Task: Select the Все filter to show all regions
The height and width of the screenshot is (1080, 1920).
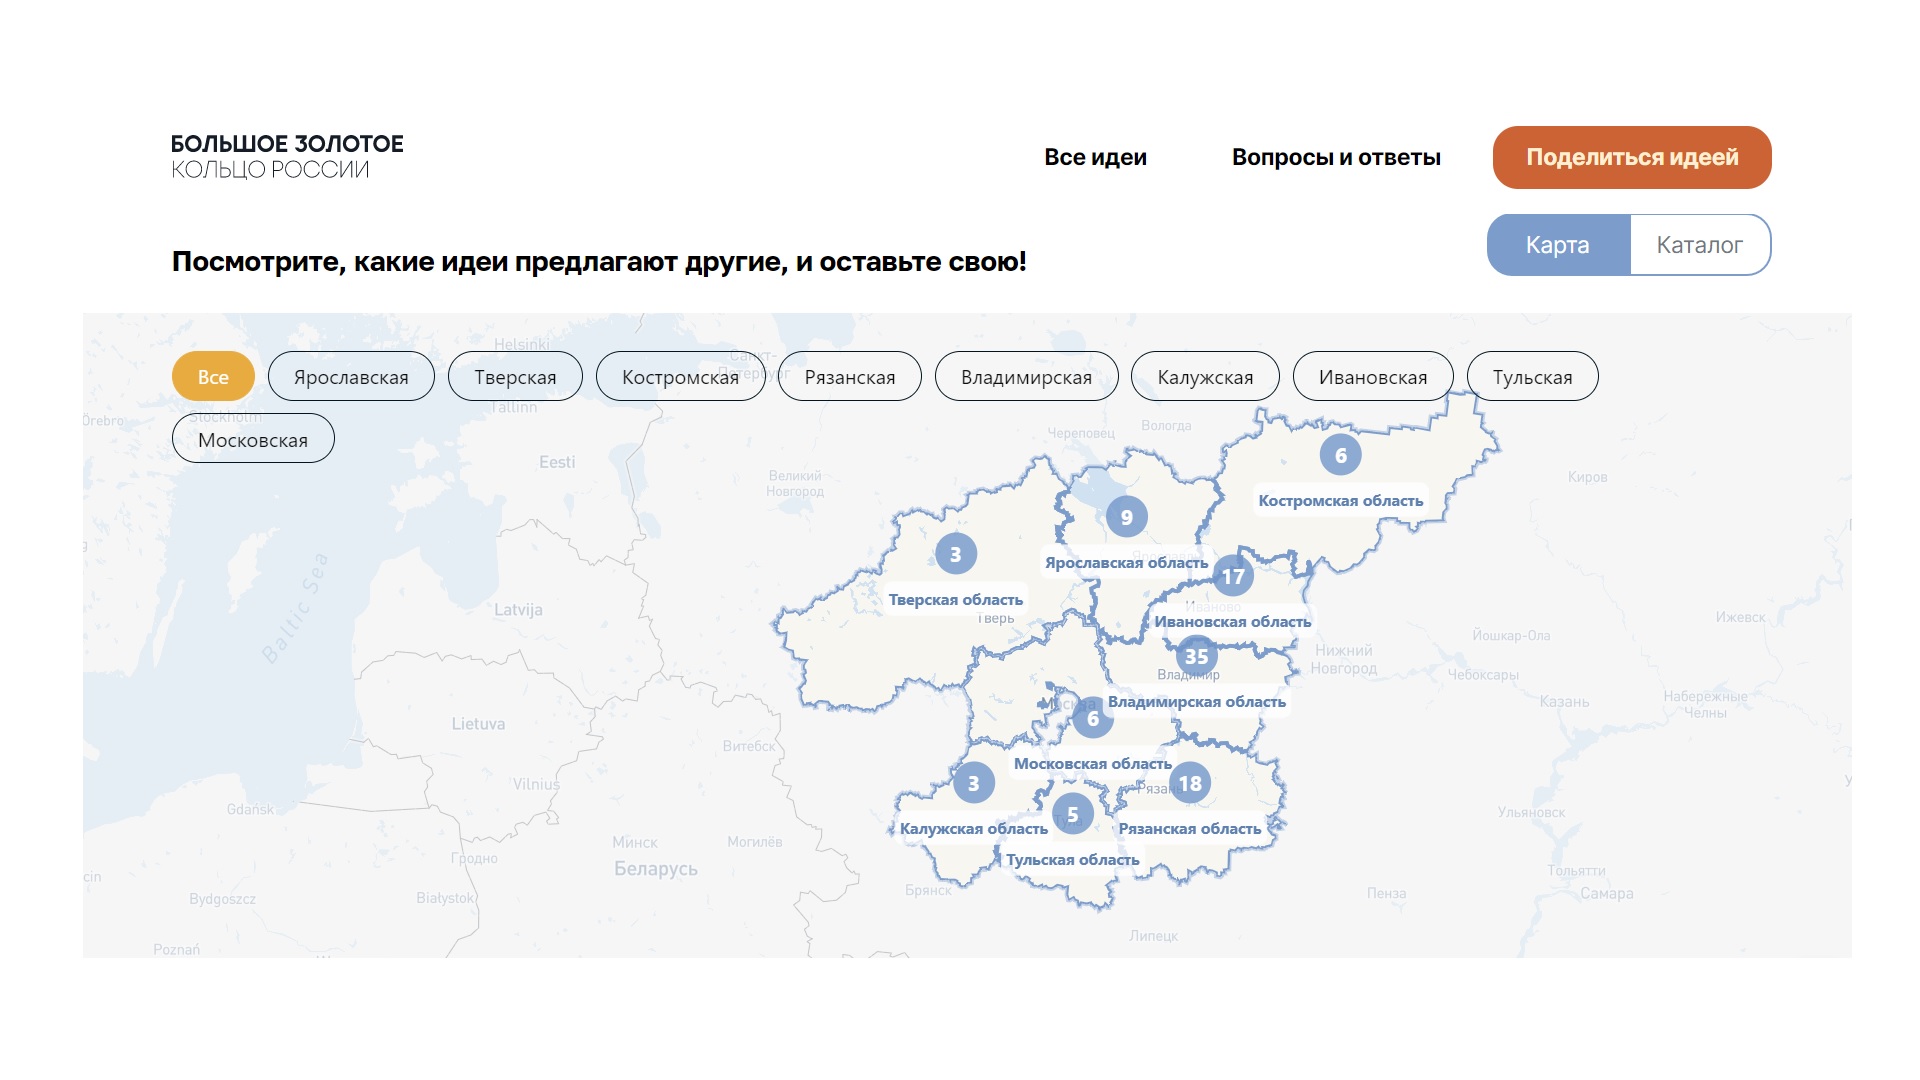Action: click(212, 377)
